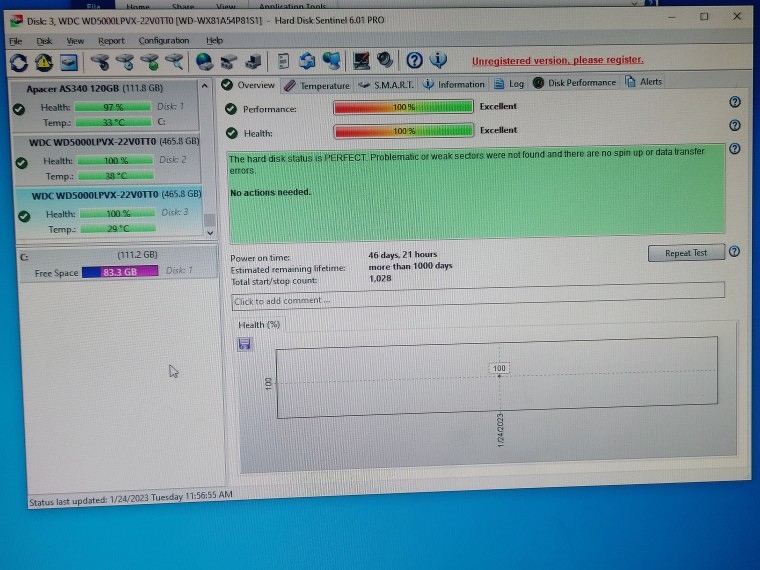Switch to the Overview tab
Screen dimensions: 760x570
coord(248,85)
